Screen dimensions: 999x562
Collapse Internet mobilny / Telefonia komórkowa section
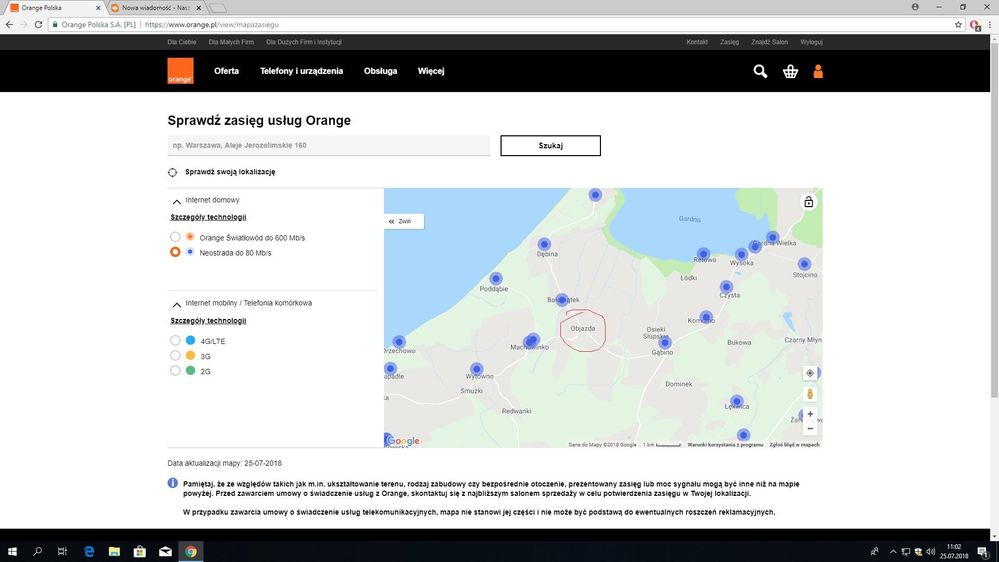point(176,303)
